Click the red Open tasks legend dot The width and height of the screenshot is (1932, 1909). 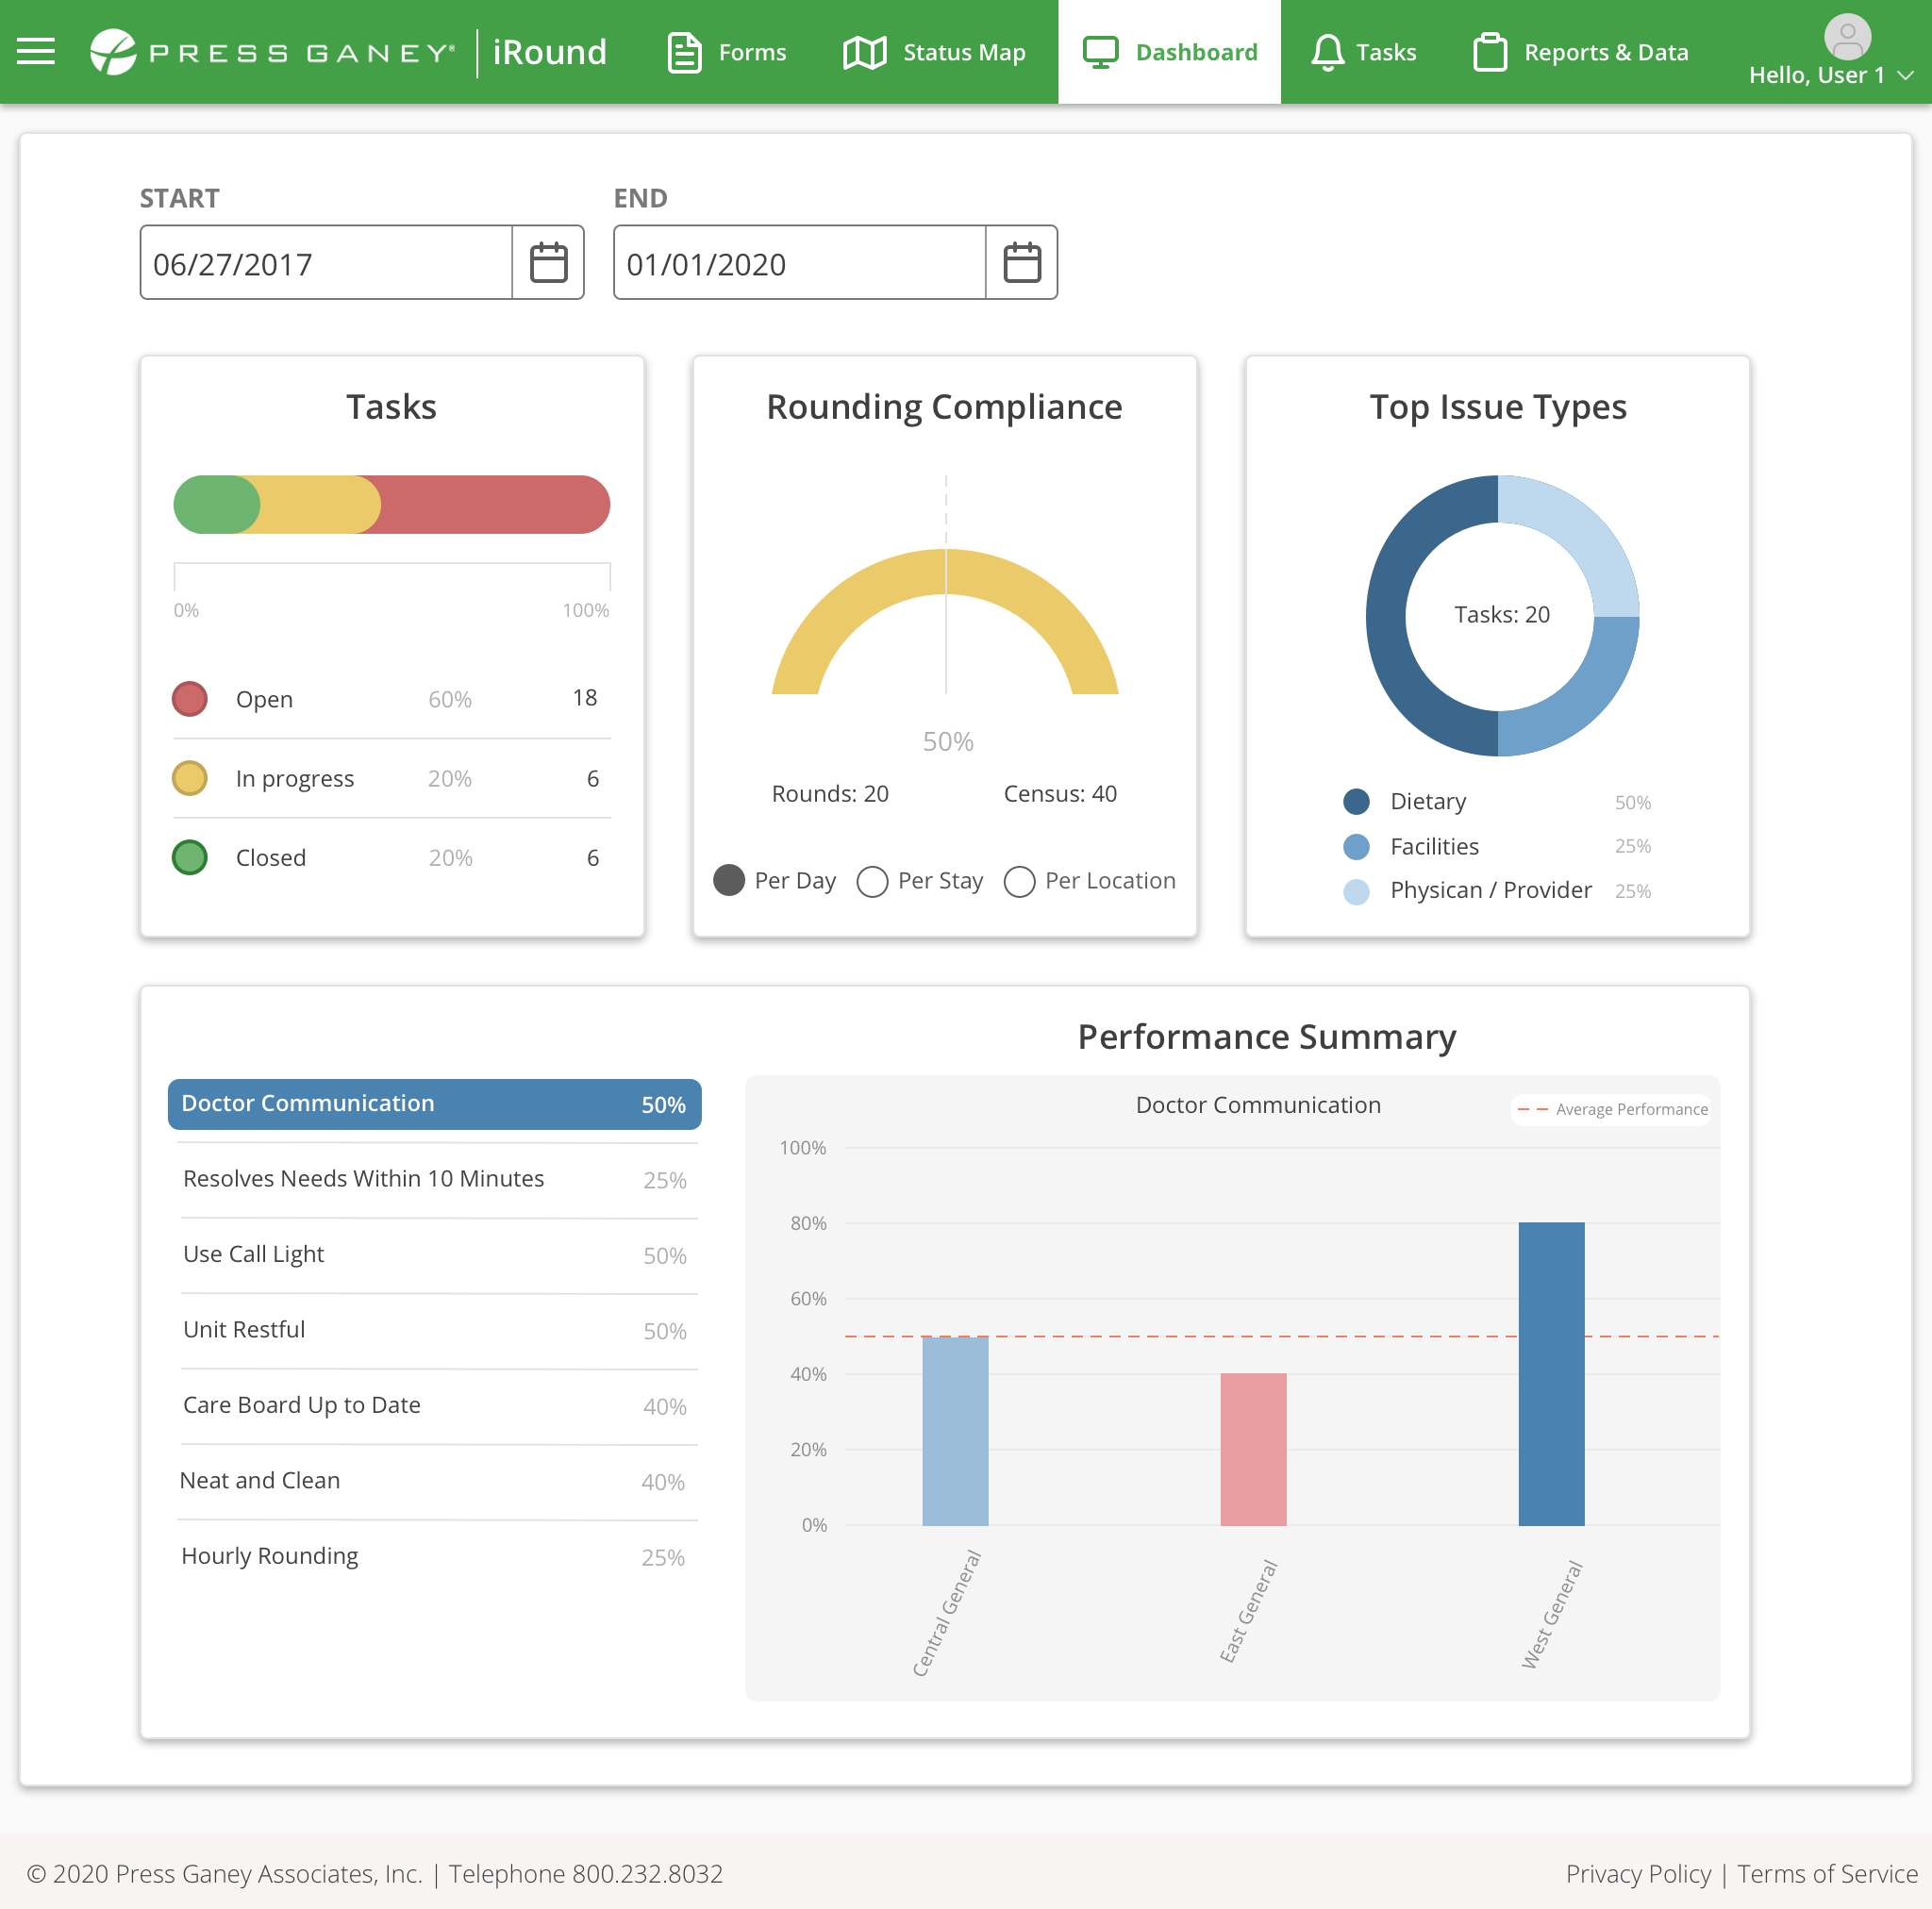(x=190, y=698)
